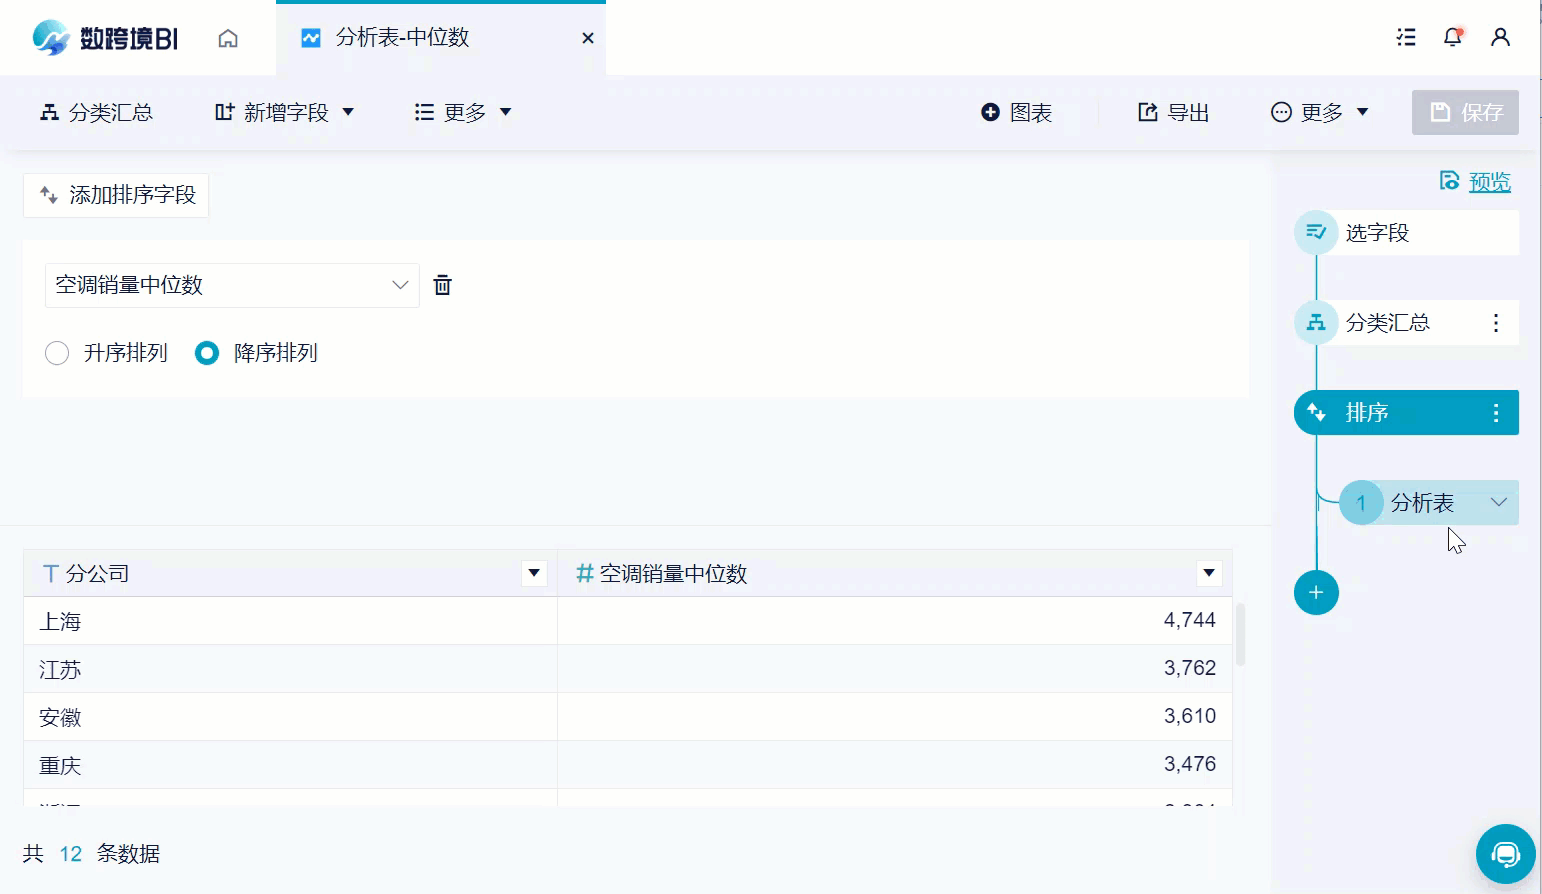Click the 保存 save button
The height and width of the screenshot is (894, 1542).
1465,112
